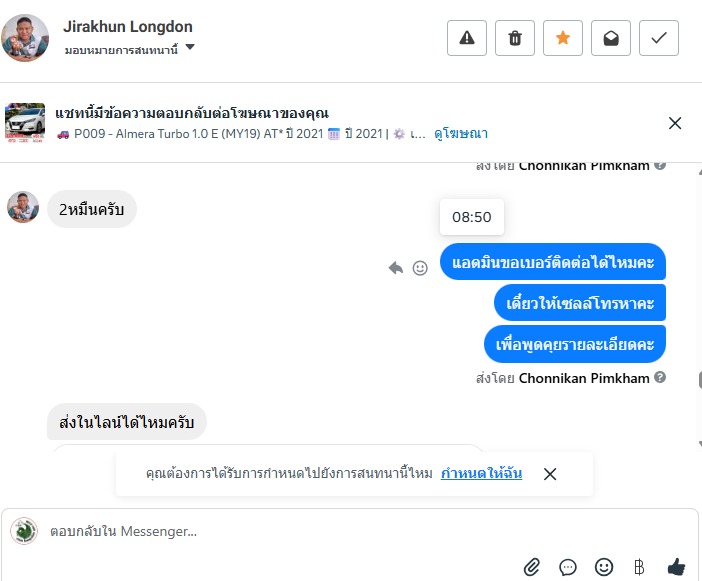This screenshot has height=581, width=702.
Task: Toggle the orange star follow-up marker
Action: (x=563, y=38)
